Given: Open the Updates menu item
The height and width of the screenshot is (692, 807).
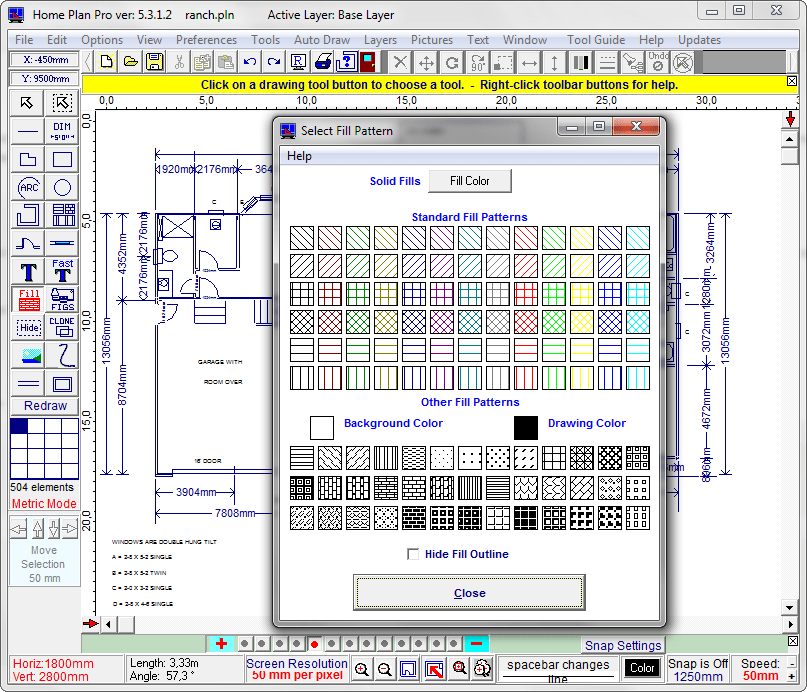Looking at the screenshot, I should tap(699, 40).
